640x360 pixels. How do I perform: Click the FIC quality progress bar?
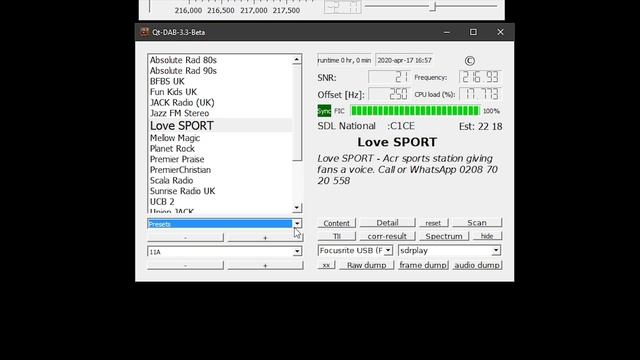pyautogui.click(x=415, y=111)
